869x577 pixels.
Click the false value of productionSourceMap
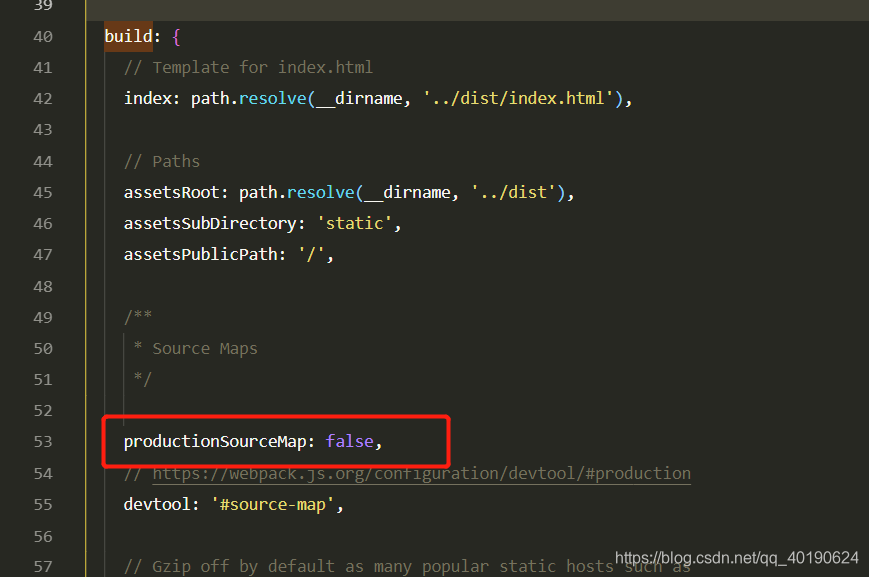pos(350,441)
